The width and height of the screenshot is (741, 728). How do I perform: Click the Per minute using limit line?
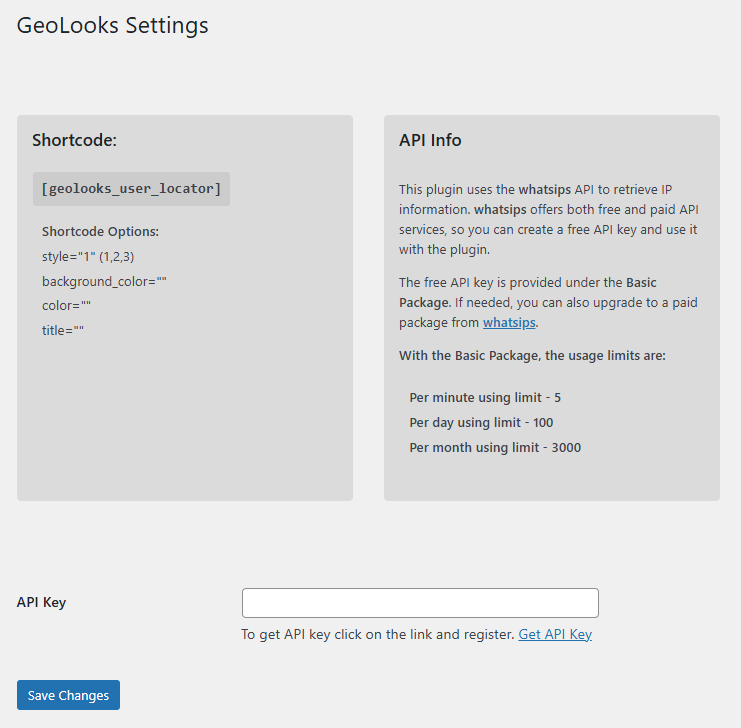[x=485, y=398]
